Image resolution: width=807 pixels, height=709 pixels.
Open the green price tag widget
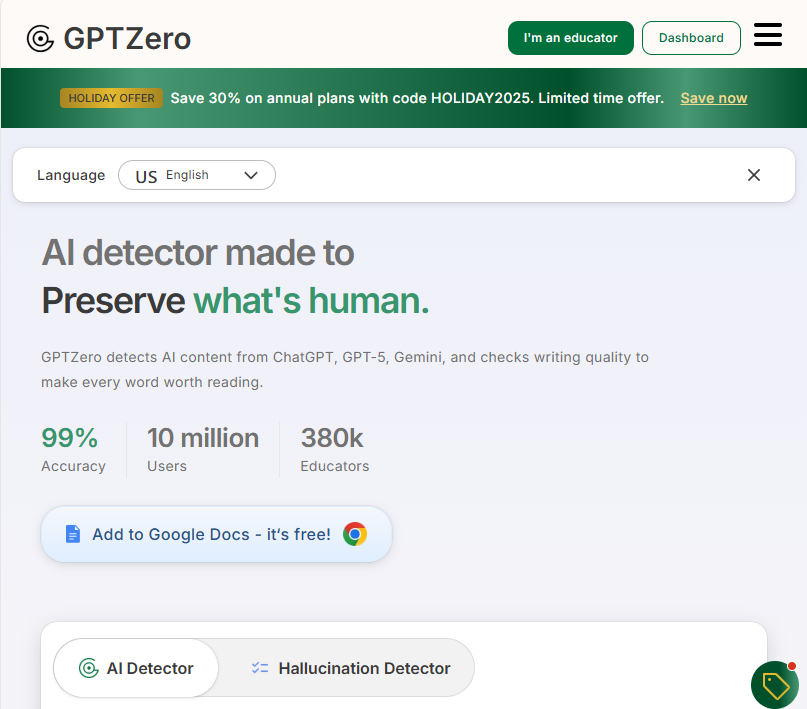point(774,685)
